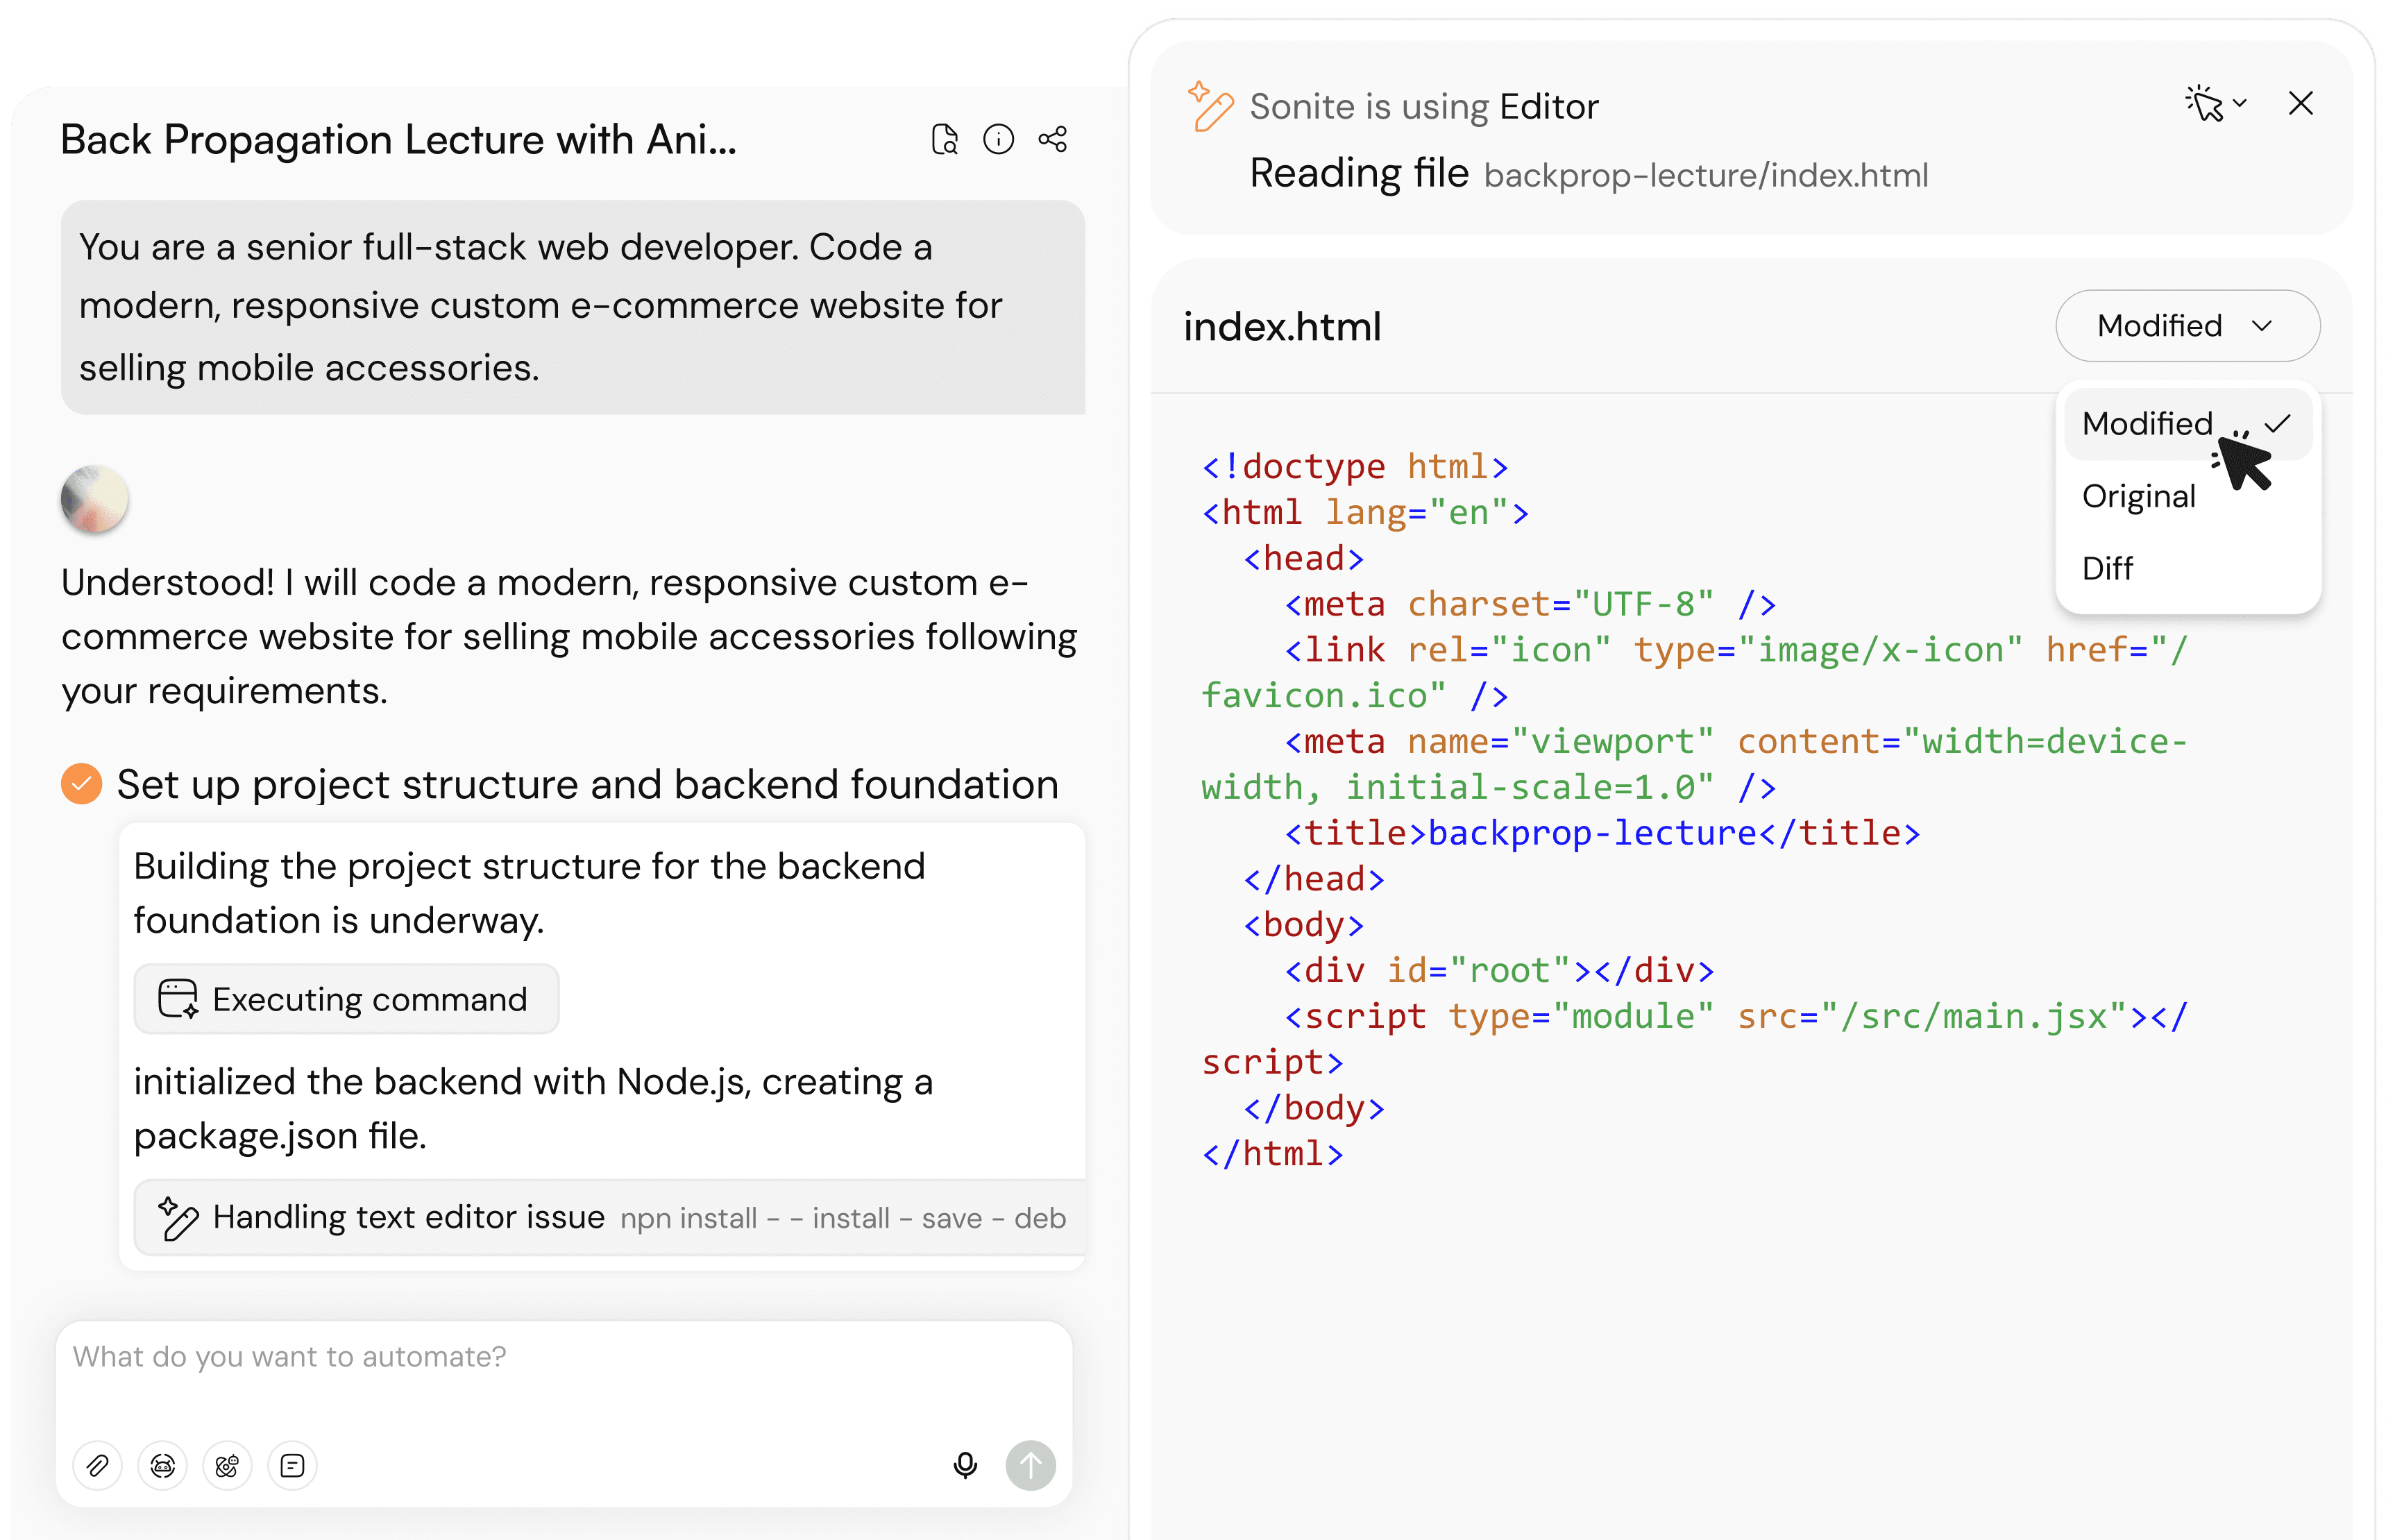Open document preview icon in the chat header
2395x1540 pixels.
click(944, 139)
